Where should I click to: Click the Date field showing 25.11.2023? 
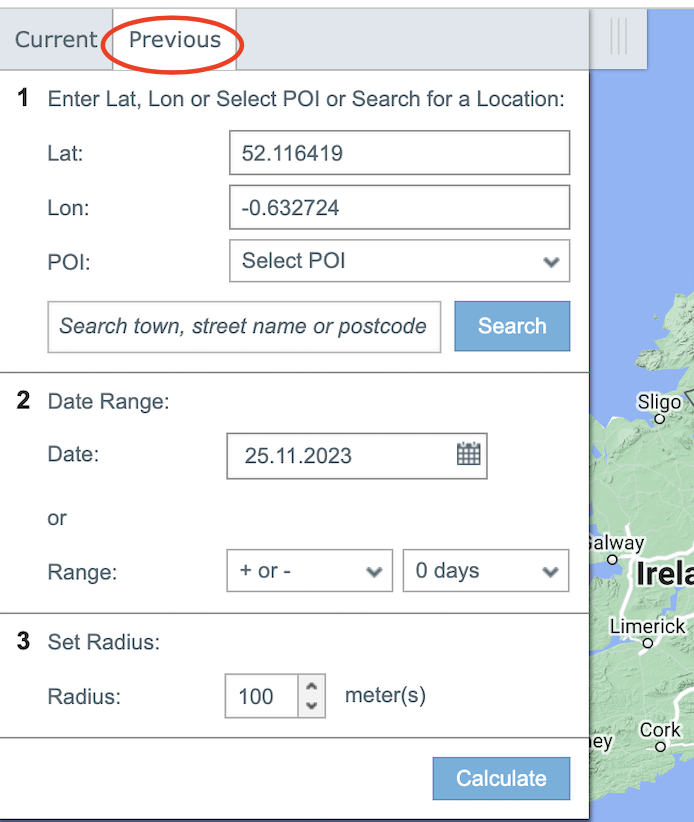340,456
